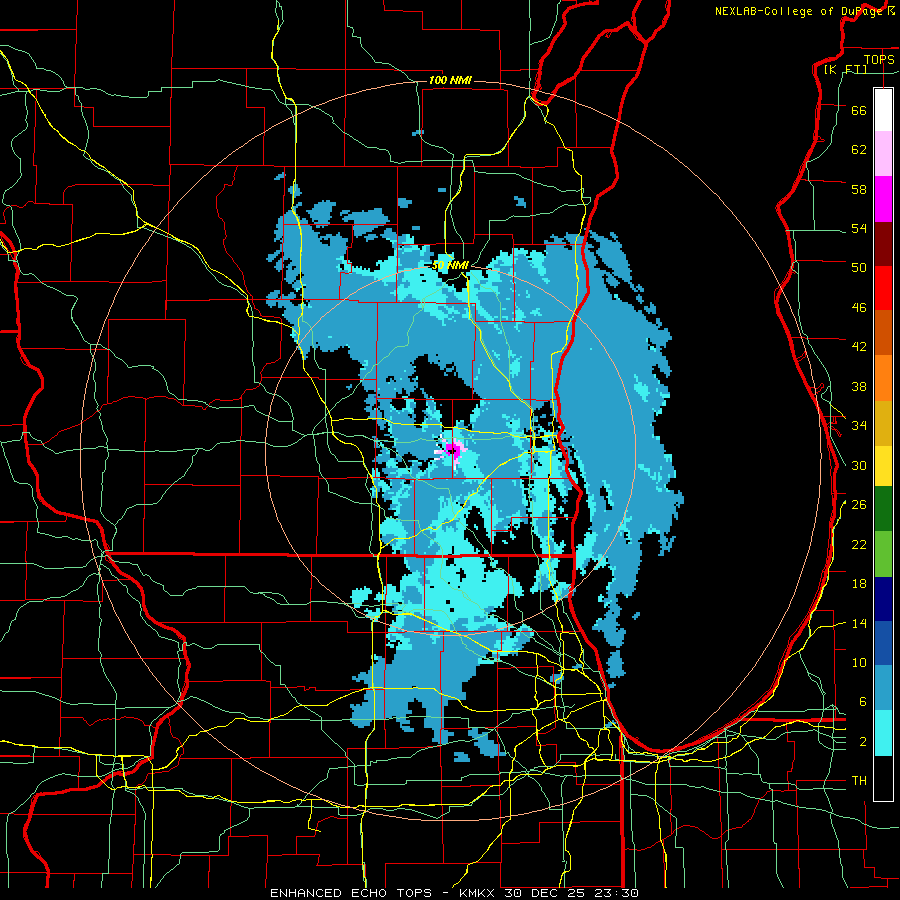Click the navy 14-18 kft legend swatch
The height and width of the screenshot is (900, 900).
[883, 599]
